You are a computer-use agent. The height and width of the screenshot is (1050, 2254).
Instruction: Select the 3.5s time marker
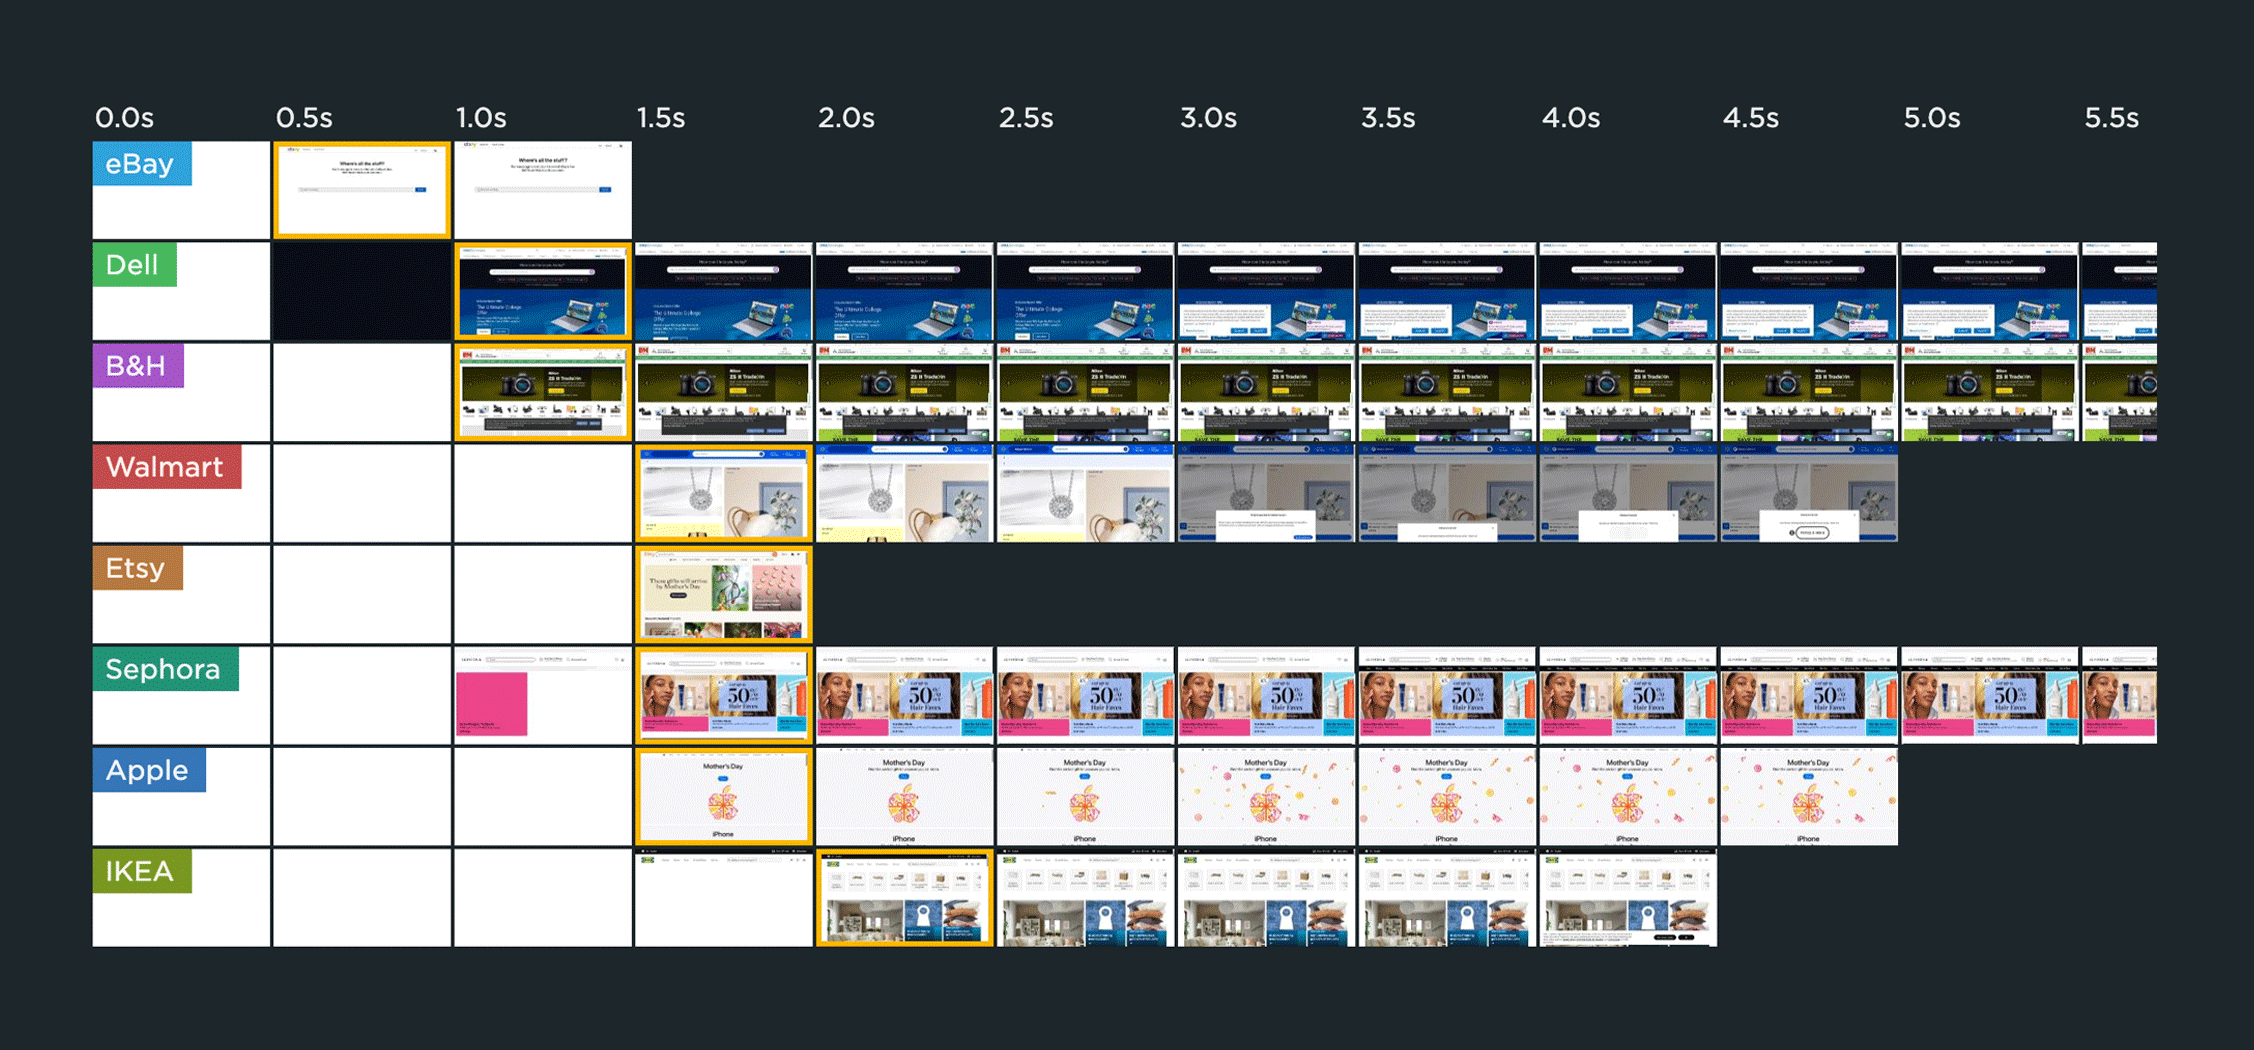click(x=1388, y=118)
